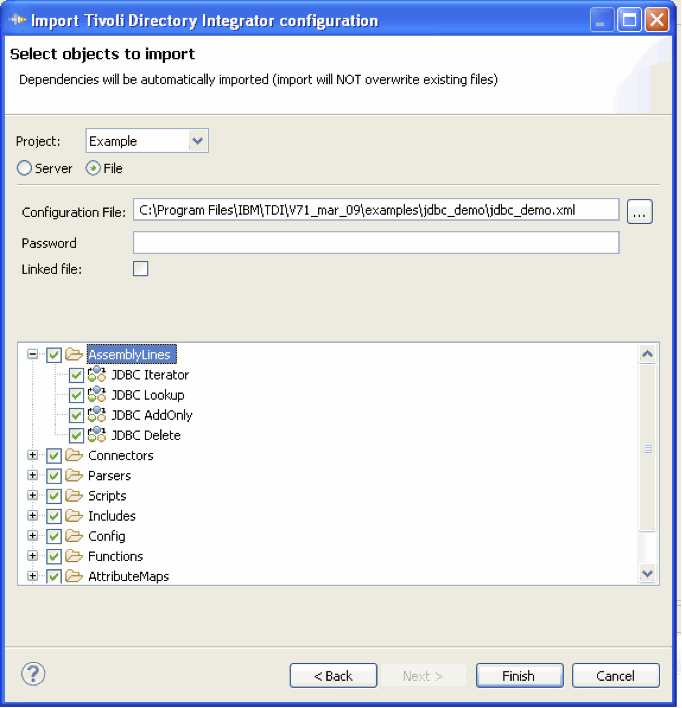Click the Config folder icon
This screenshot has width=682, height=708.
(74, 536)
